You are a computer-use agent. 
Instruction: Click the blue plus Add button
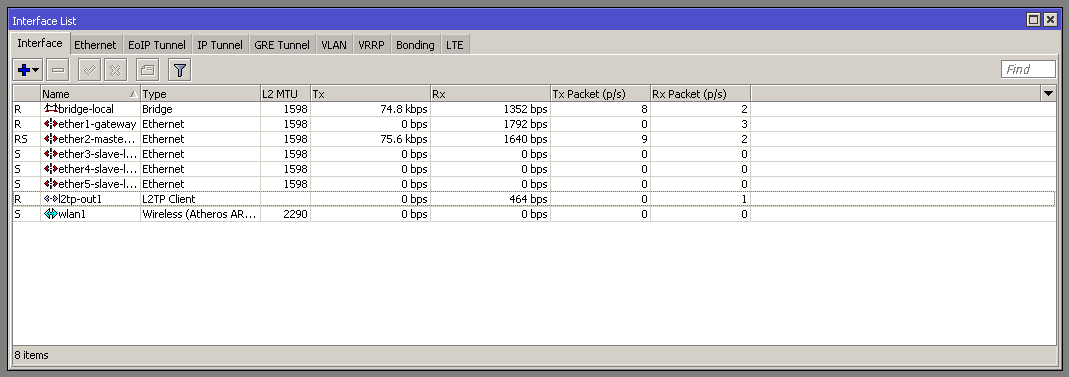coord(24,70)
